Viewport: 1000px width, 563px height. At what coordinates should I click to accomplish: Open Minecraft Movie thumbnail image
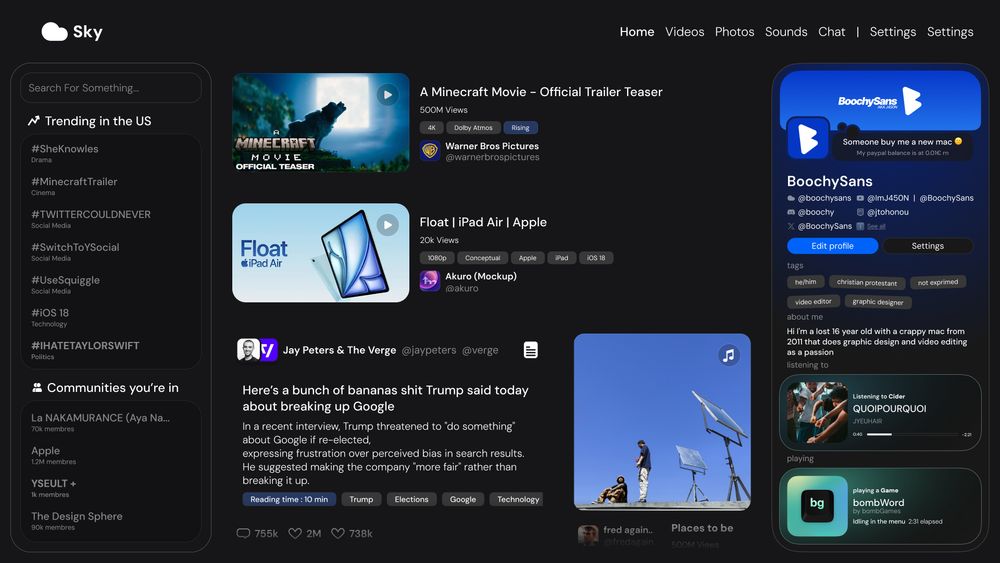pos(321,122)
